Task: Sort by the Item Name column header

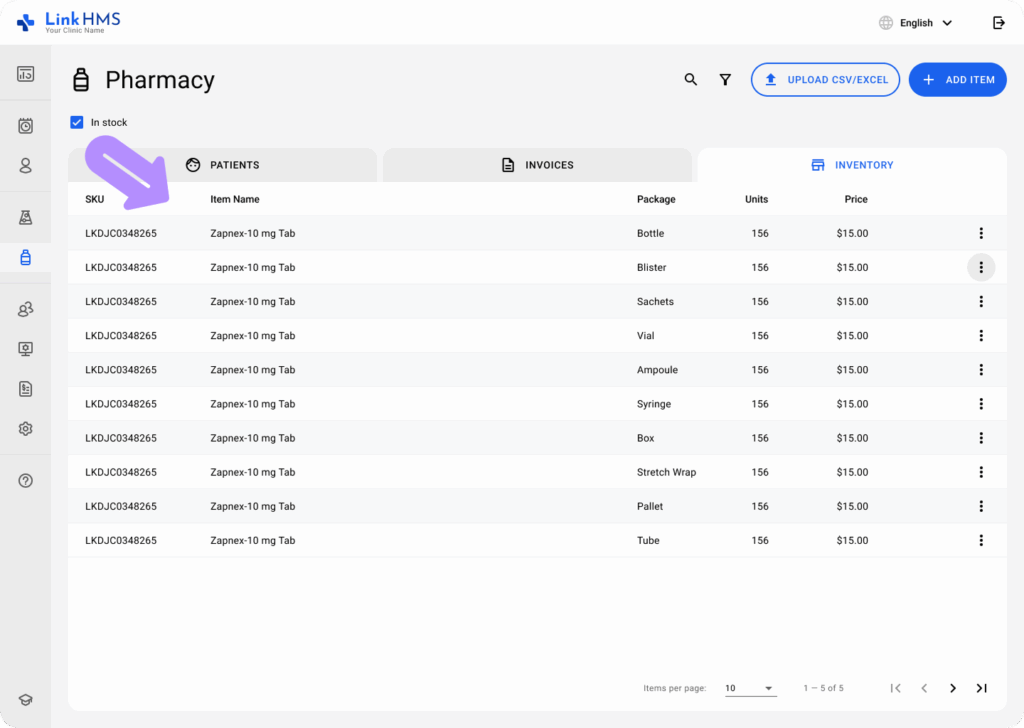Action: [x=235, y=199]
